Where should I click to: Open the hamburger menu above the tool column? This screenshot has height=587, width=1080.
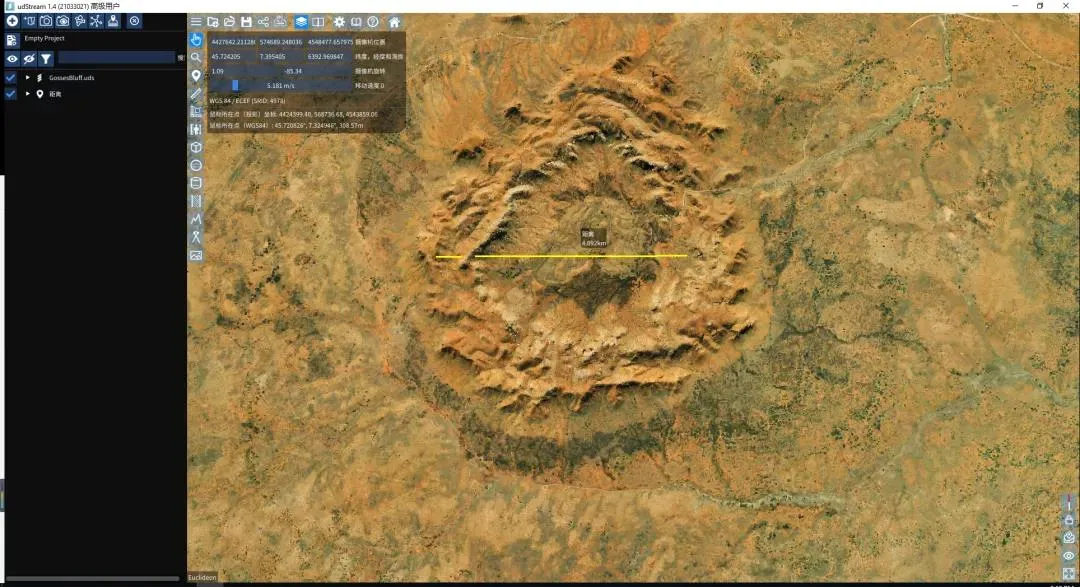[196, 22]
